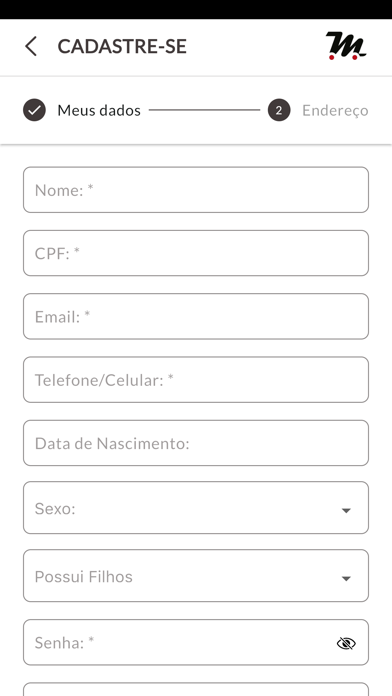Open the Sexo dropdown arrow

[x=346, y=510]
